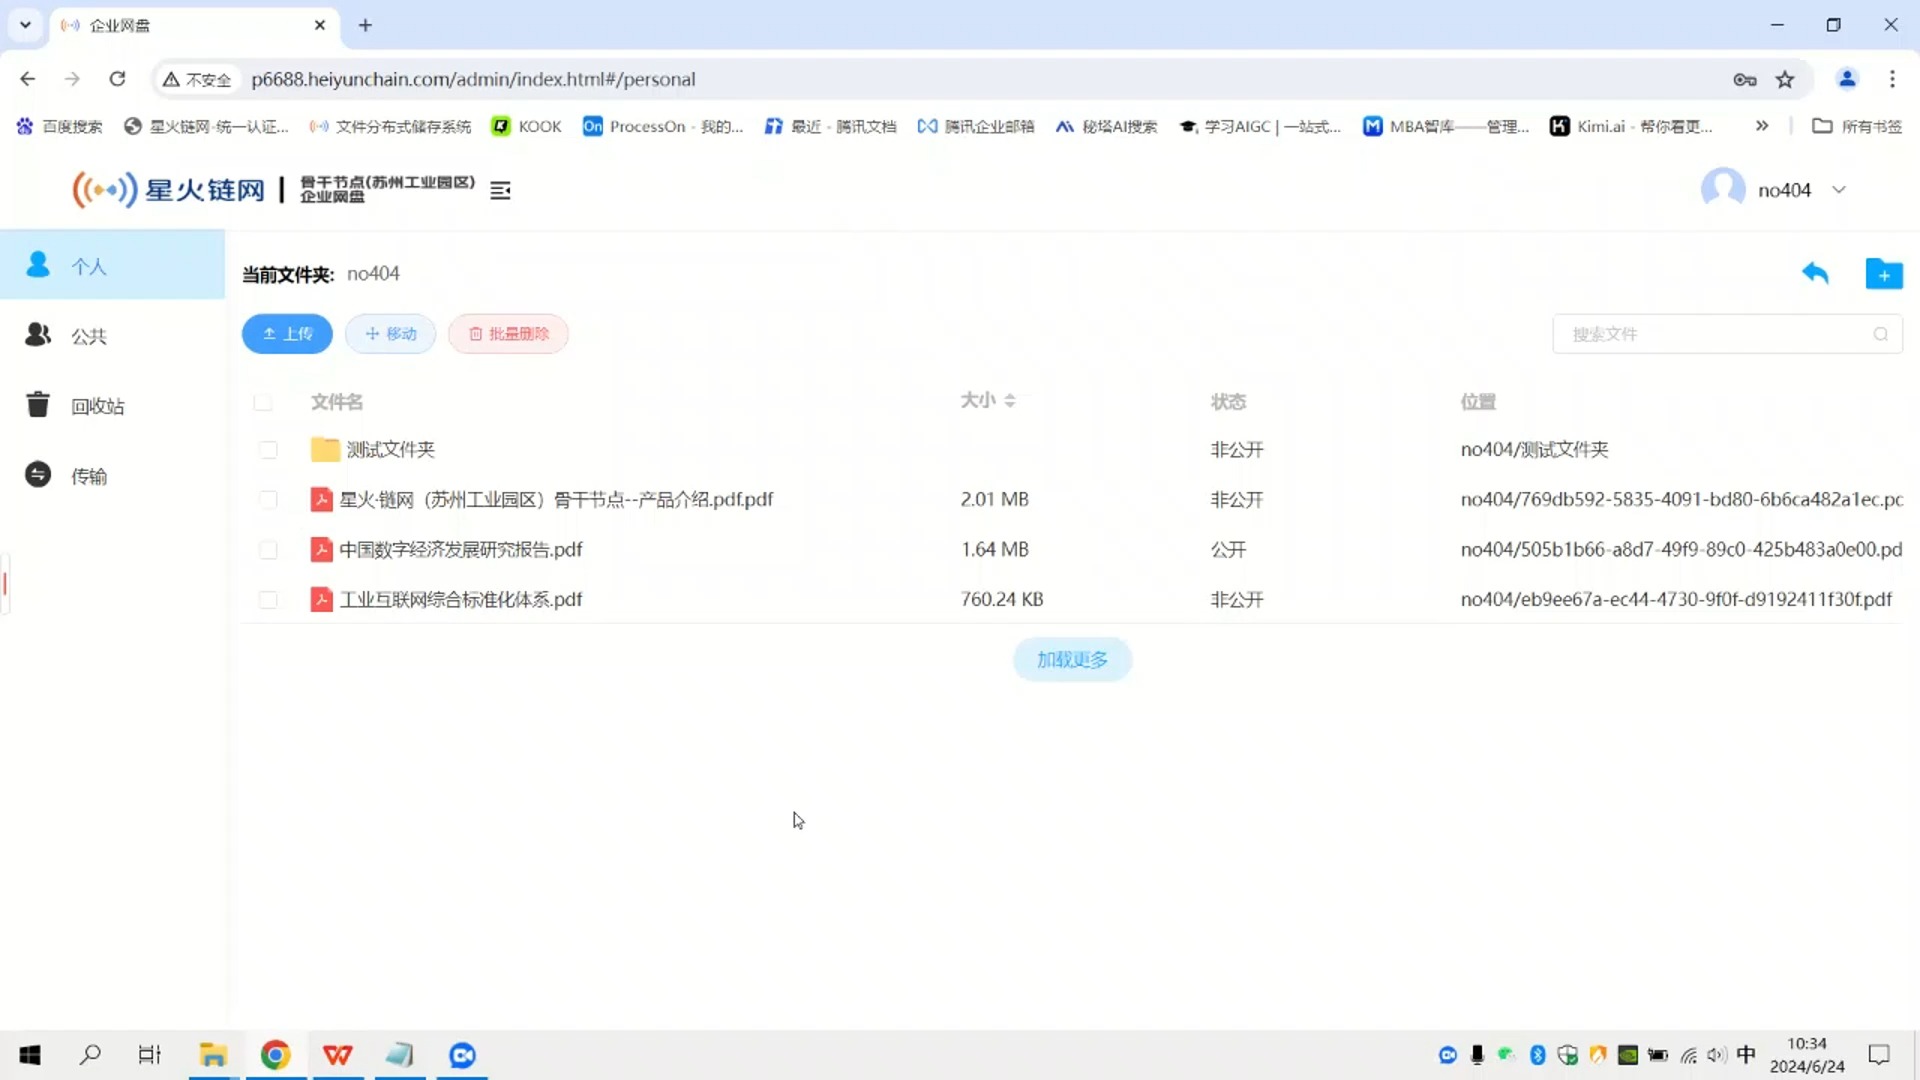1920x1080 pixels.
Task: Sort files by 大小 column arrows
Action: (1010, 400)
